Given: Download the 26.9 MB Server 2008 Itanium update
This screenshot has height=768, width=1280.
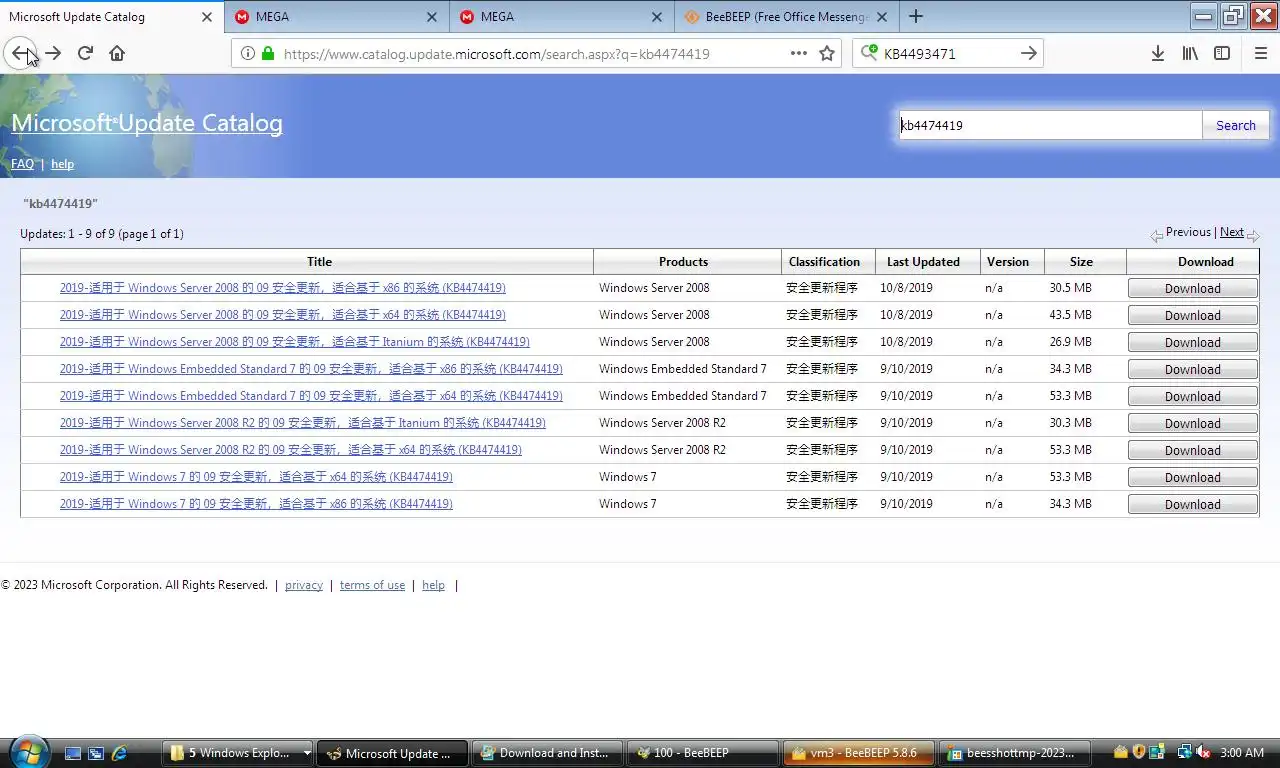Looking at the screenshot, I should pyautogui.click(x=1192, y=342).
